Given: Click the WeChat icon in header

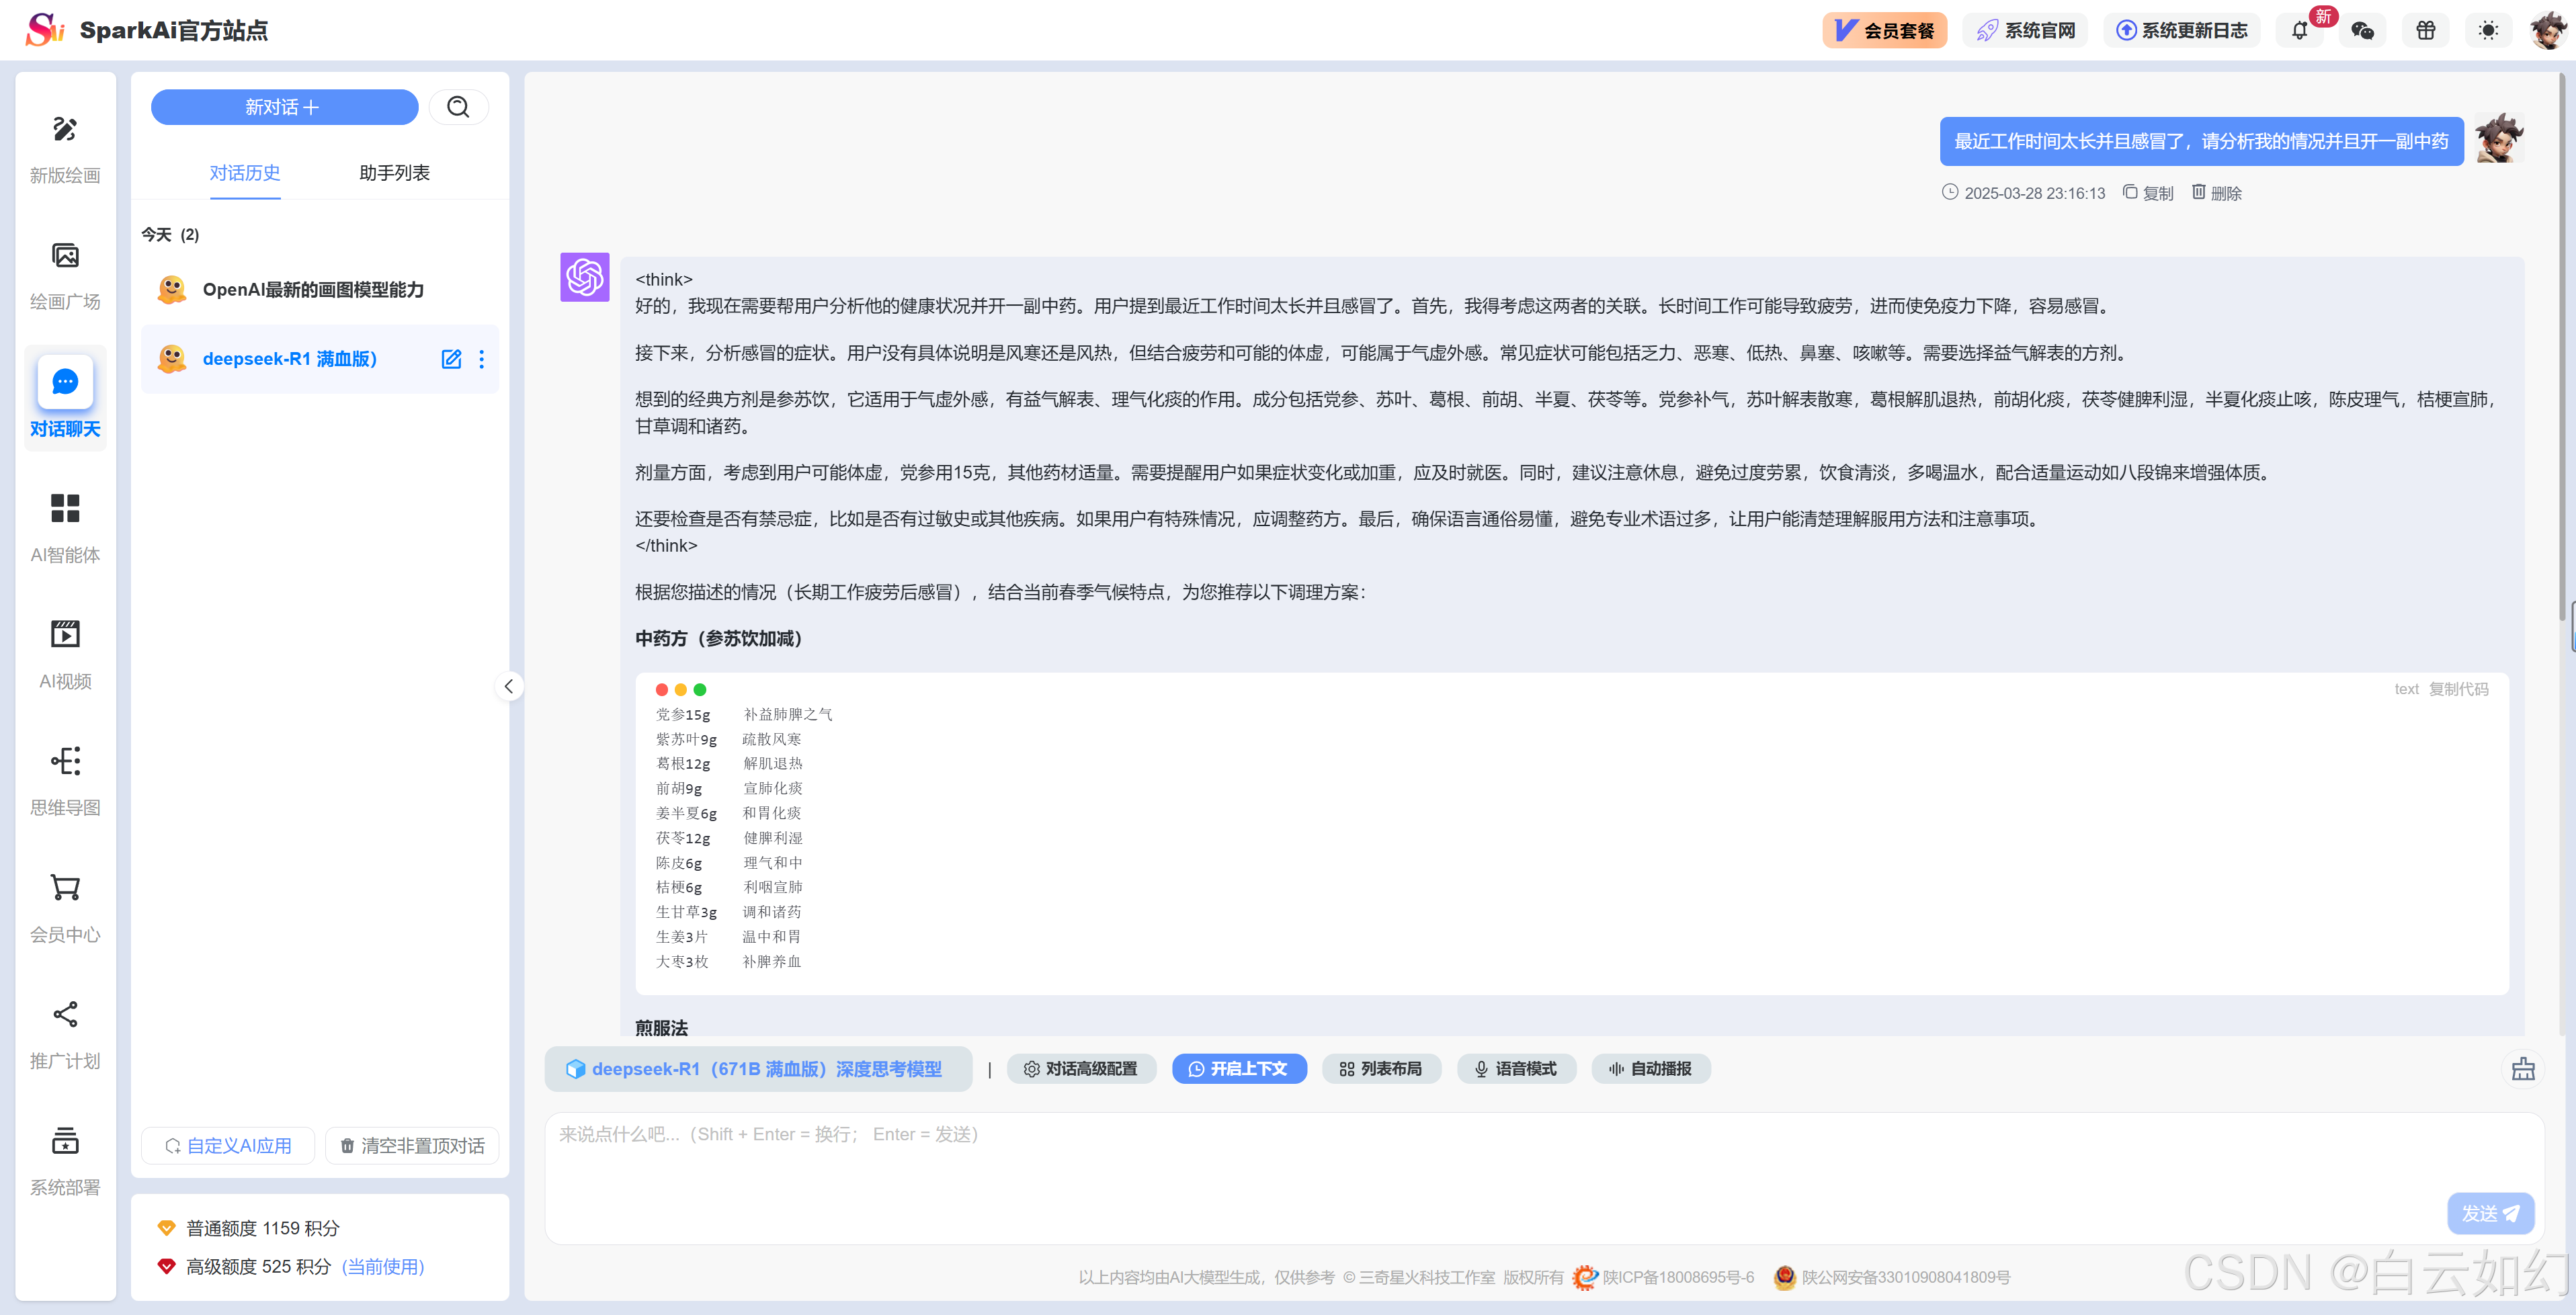Looking at the screenshot, I should 2362,30.
